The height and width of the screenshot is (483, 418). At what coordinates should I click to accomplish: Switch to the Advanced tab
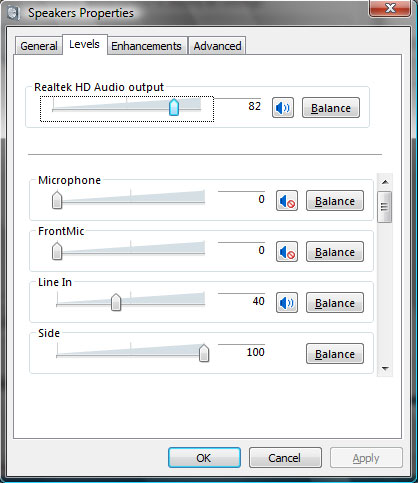(x=217, y=46)
